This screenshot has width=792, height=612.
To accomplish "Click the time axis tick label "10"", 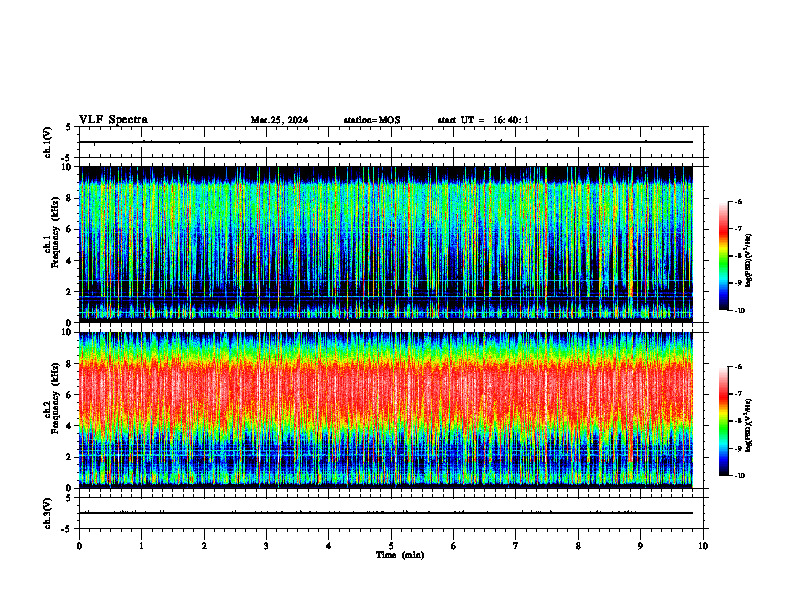I will point(703,546).
